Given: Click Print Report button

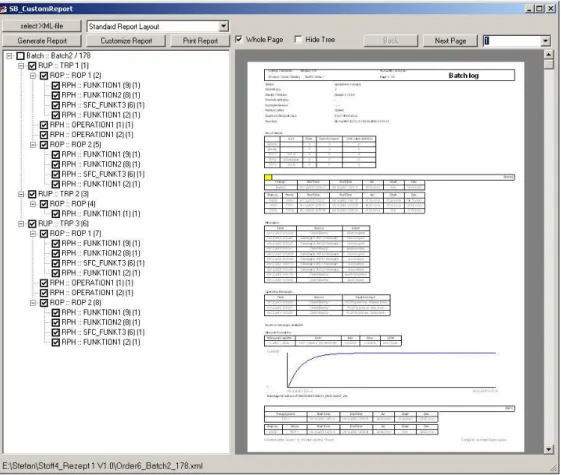Looking at the screenshot, I should point(200,41).
